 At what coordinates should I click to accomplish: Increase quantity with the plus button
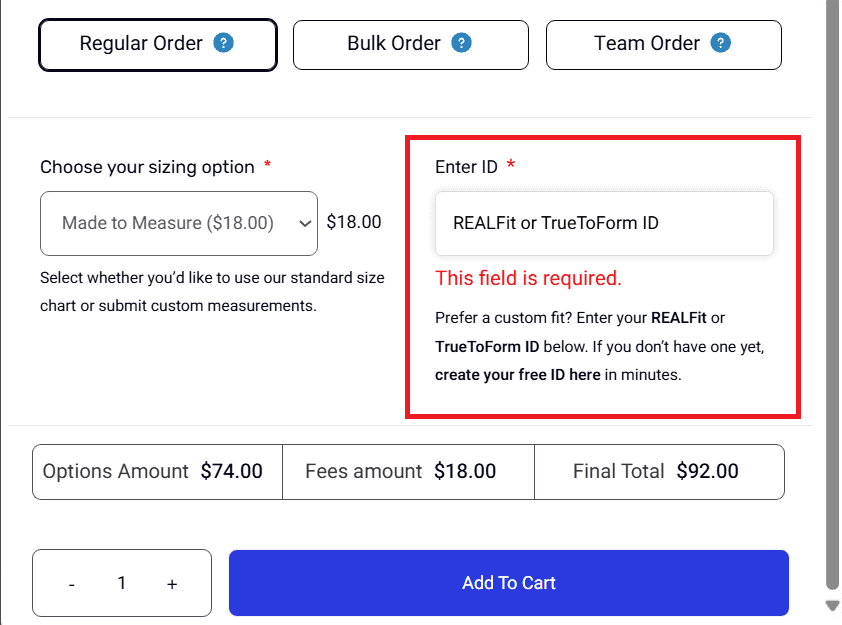(x=172, y=584)
